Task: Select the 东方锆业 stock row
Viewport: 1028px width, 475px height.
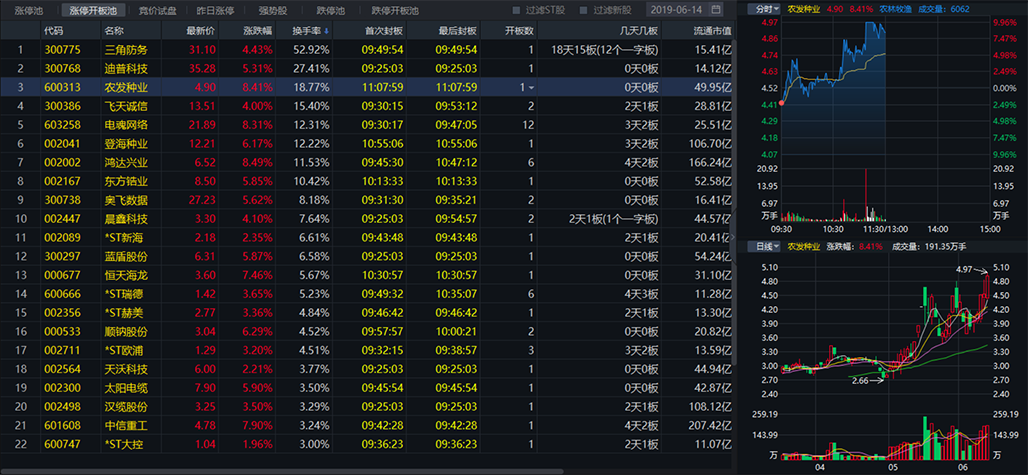Action: click(x=366, y=181)
